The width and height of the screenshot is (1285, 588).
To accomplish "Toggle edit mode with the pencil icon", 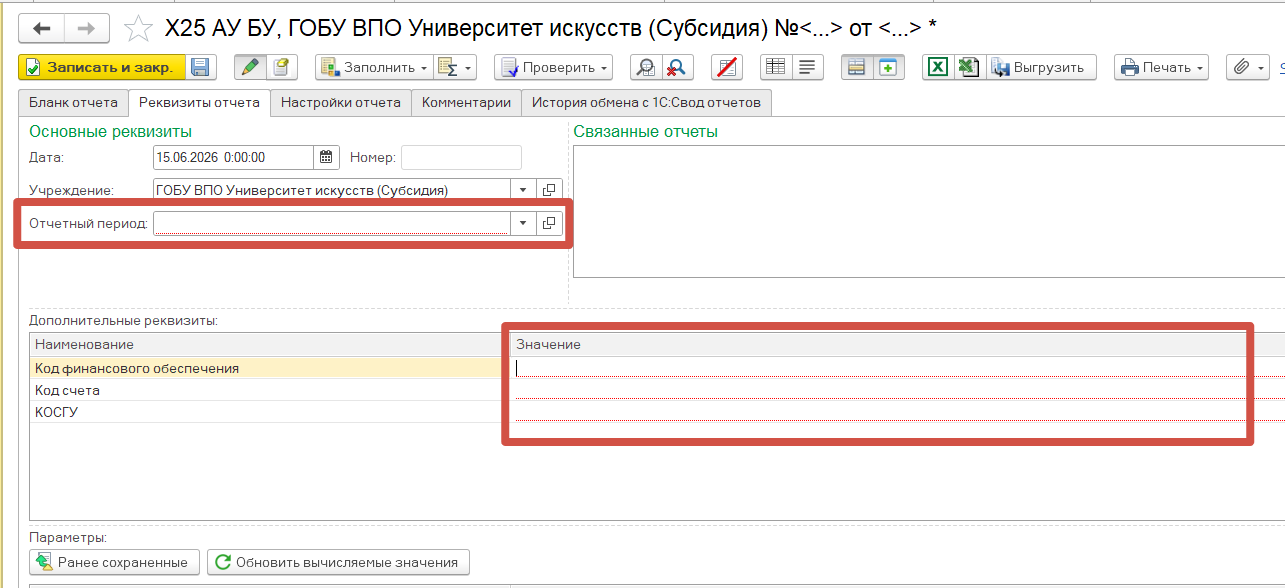I will point(250,67).
